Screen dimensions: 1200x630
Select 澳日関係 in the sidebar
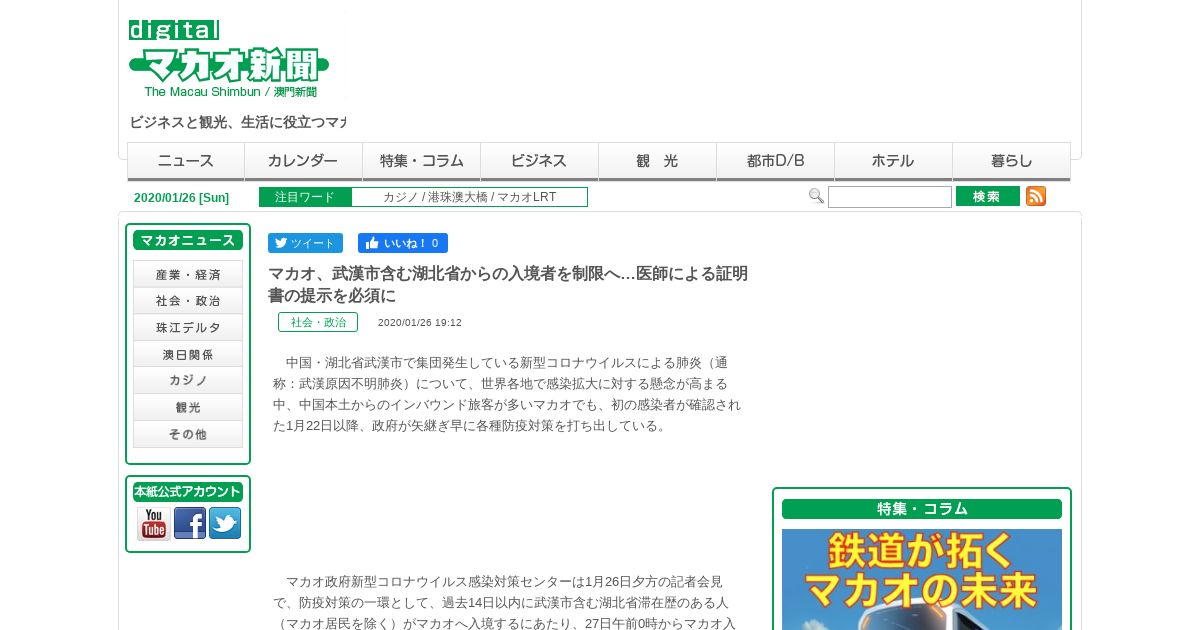(188, 354)
